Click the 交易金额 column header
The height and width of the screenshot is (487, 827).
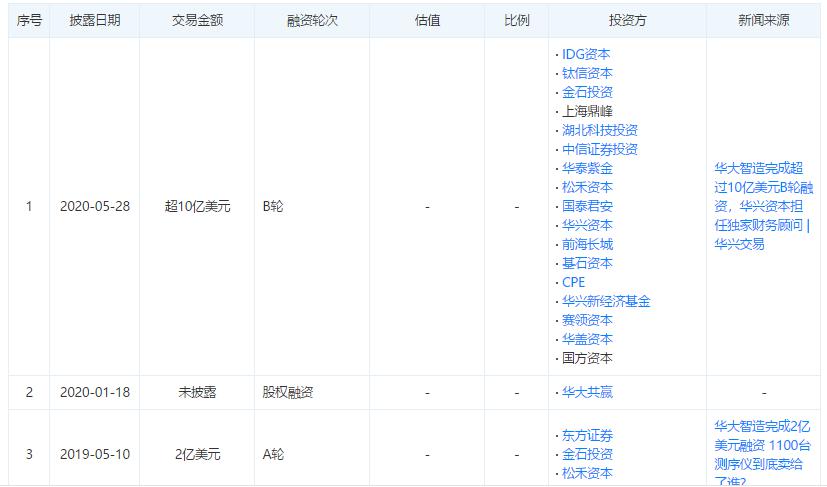[197, 21]
